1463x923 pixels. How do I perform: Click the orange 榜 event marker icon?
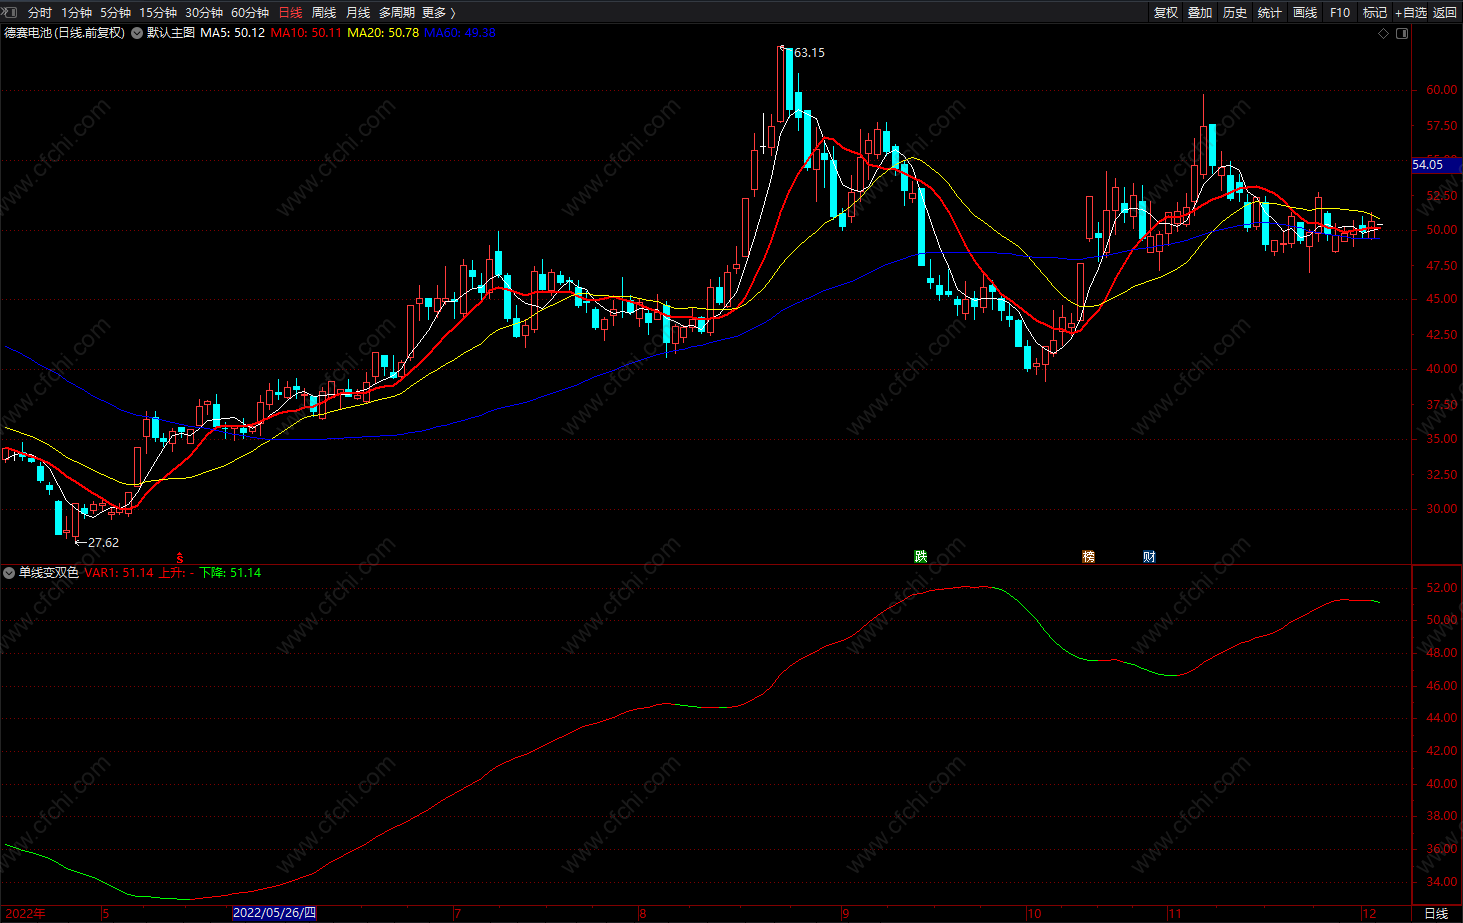pos(1088,557)
